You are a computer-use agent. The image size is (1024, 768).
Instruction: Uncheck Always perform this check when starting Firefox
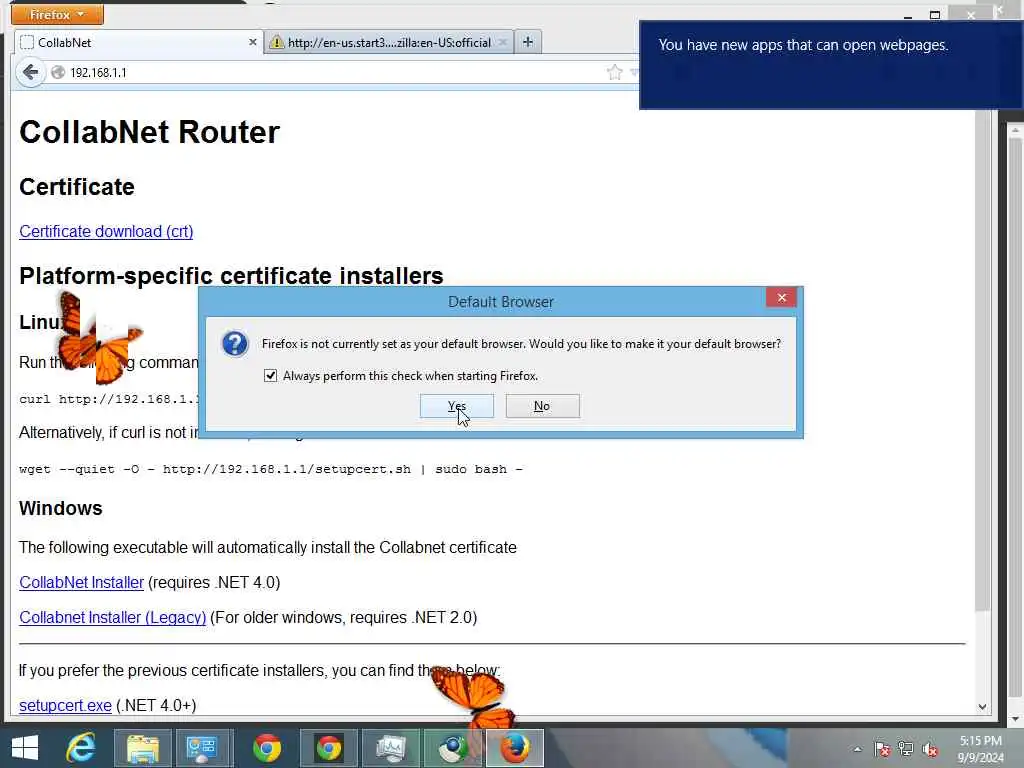coord(270,376)
